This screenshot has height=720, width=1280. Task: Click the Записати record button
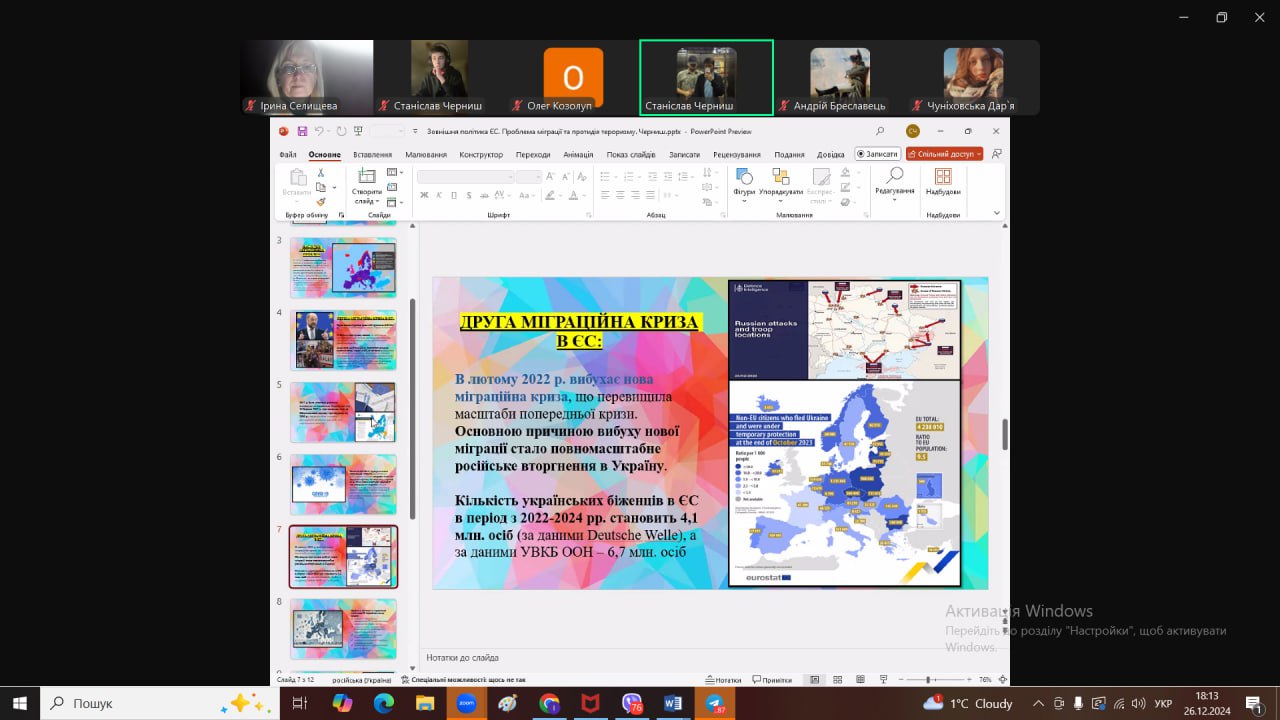[x=877, y=154]
